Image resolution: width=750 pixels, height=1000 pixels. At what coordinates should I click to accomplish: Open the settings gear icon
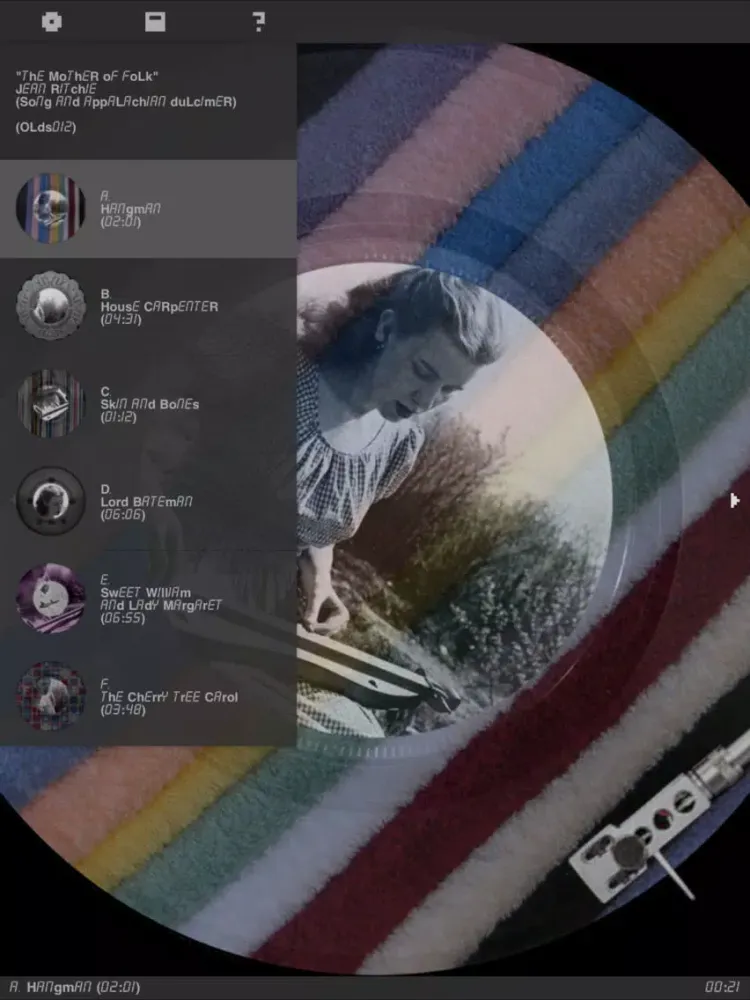point(52,22)
